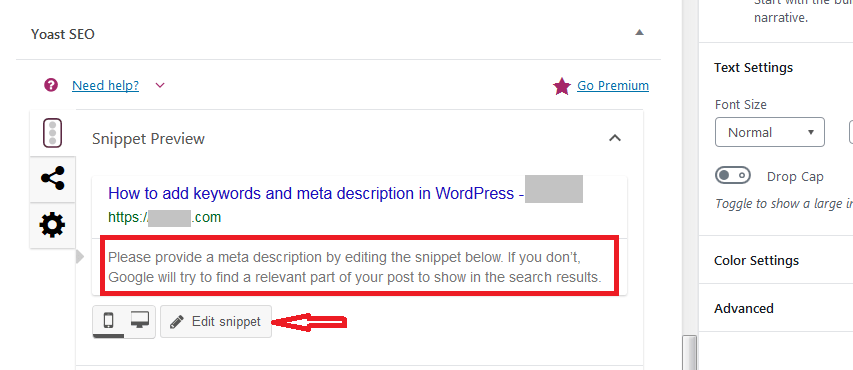
Task: Click the Go Premium star icon
Action: [x=561, y=86]
